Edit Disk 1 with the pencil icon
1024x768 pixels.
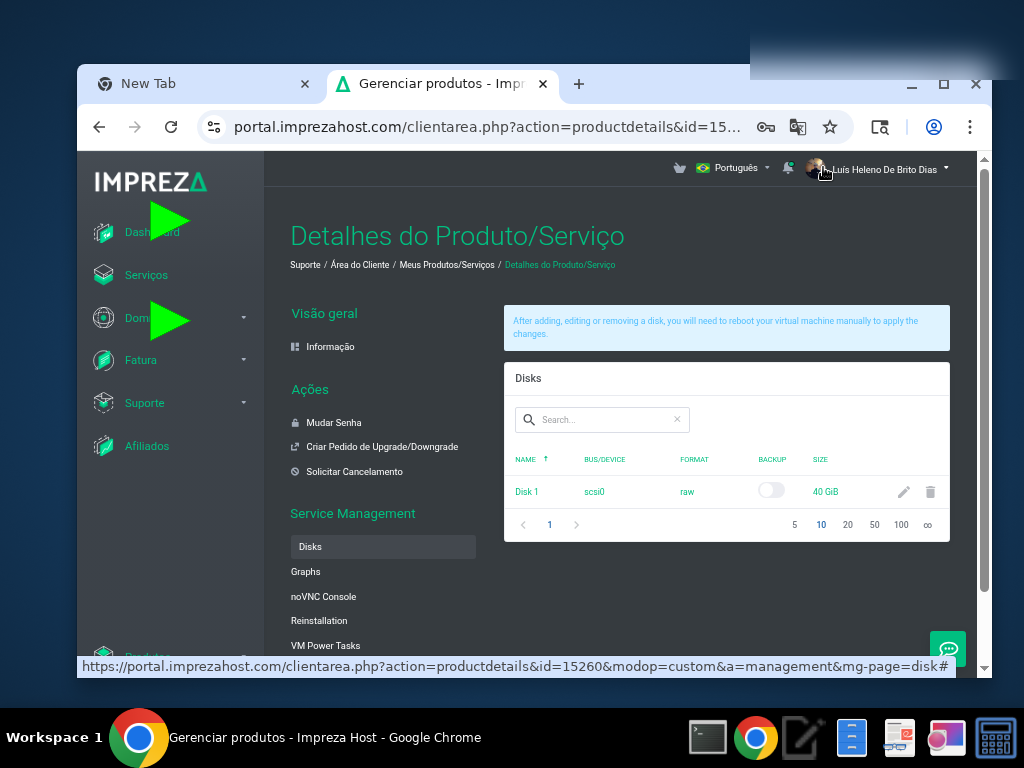903,492
